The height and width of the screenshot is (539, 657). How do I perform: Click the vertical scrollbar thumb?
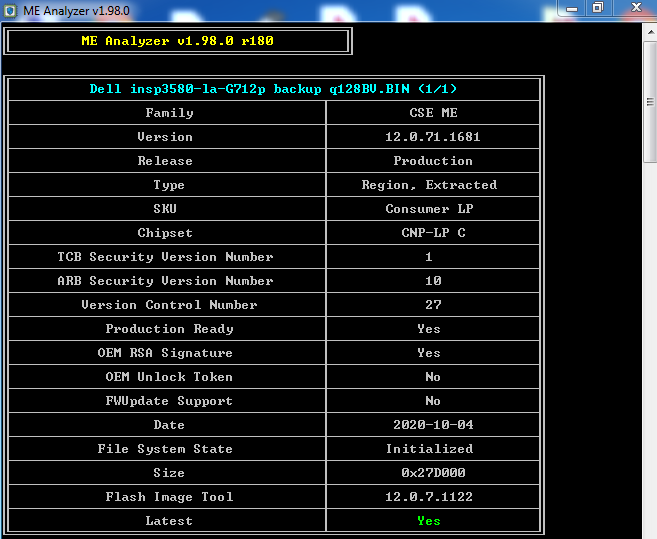(x=650, y=101)
